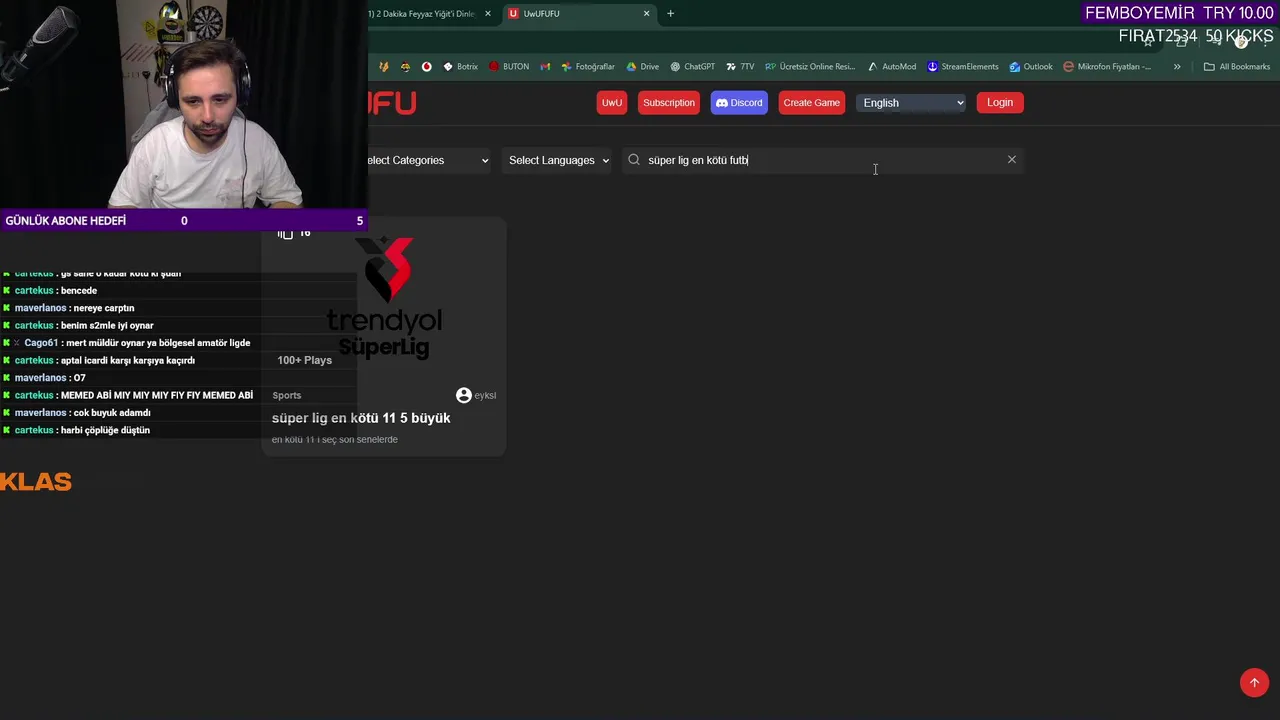Open the profile of creator eyksl

click(x=485, y=395)
